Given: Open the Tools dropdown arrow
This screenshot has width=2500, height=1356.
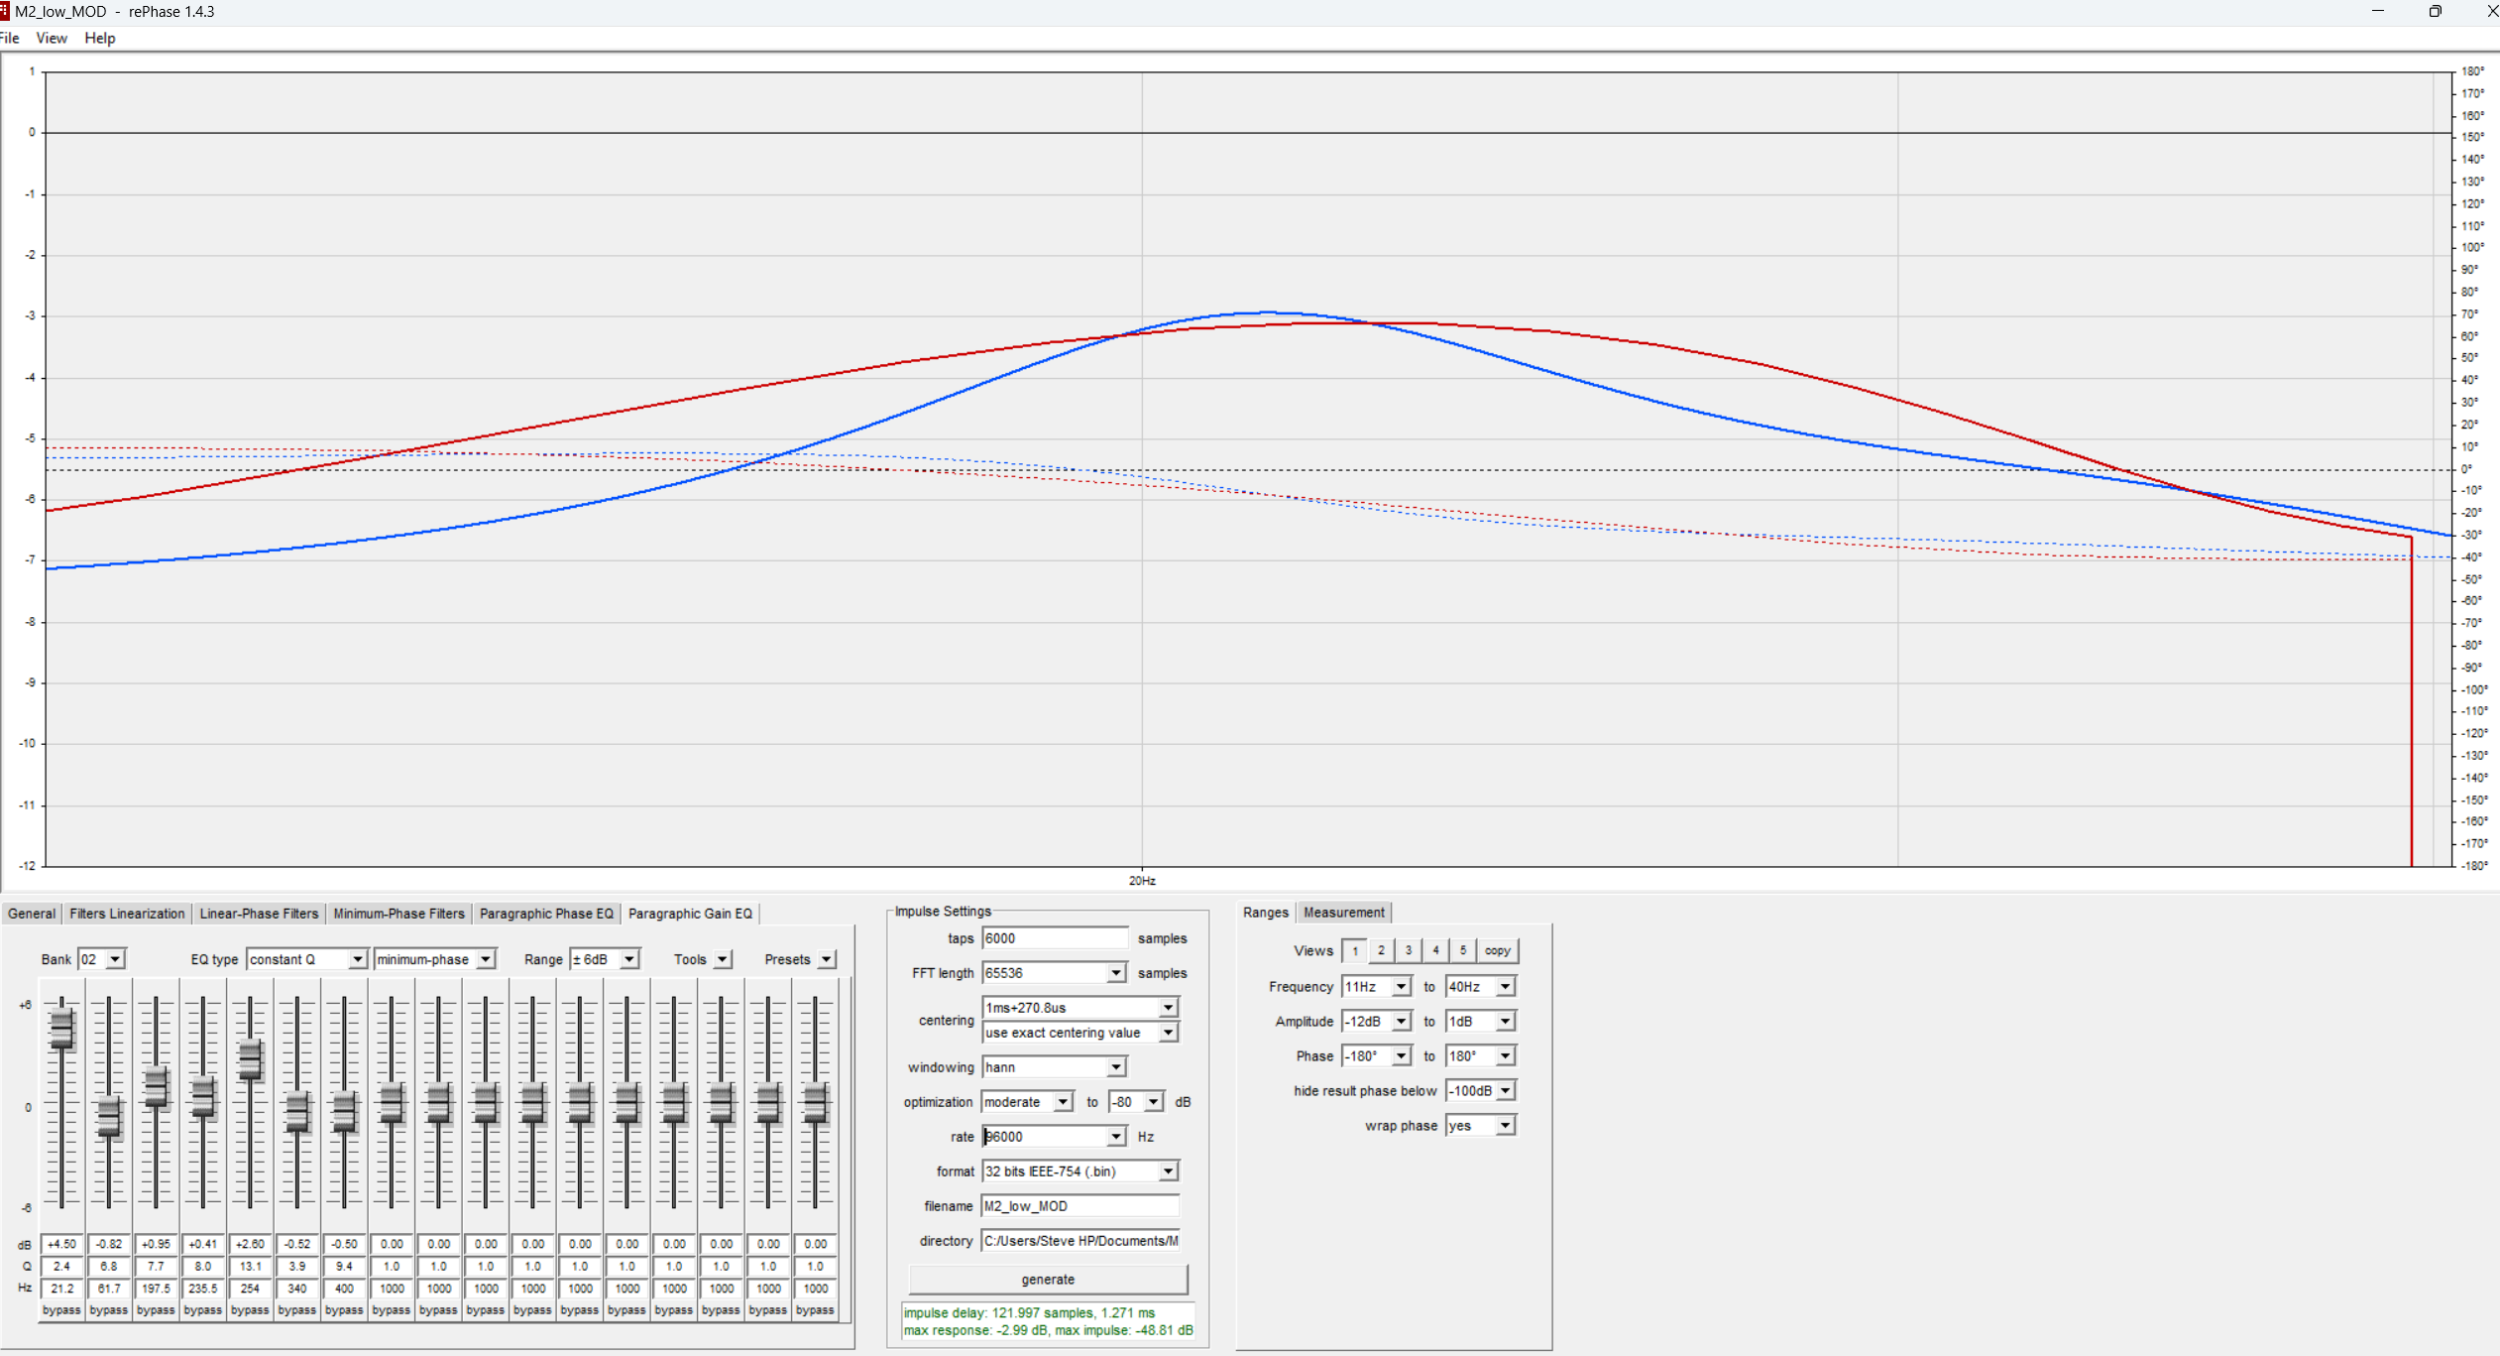Looking at the screenshot, I should (722, 959).
